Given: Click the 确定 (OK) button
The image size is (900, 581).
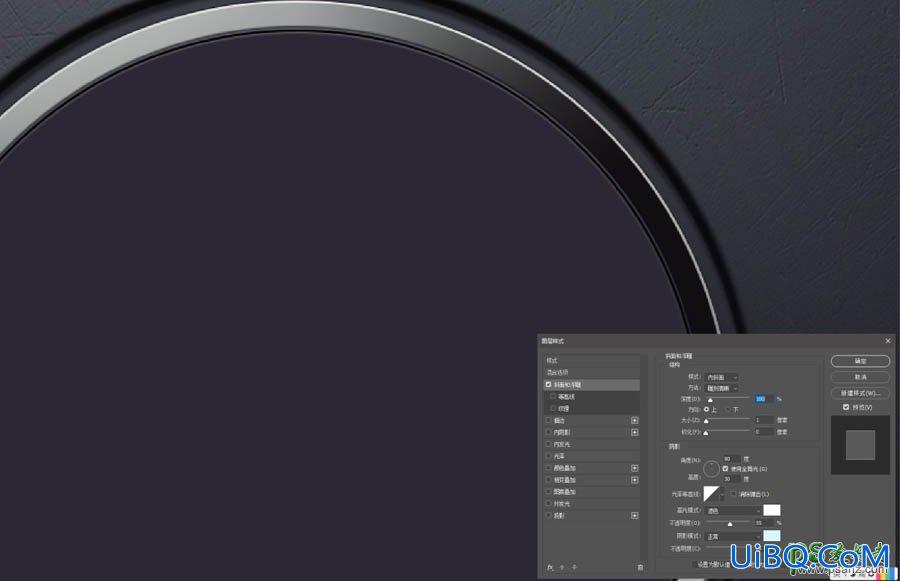Looking at the screenshot, I should (860, 361).
